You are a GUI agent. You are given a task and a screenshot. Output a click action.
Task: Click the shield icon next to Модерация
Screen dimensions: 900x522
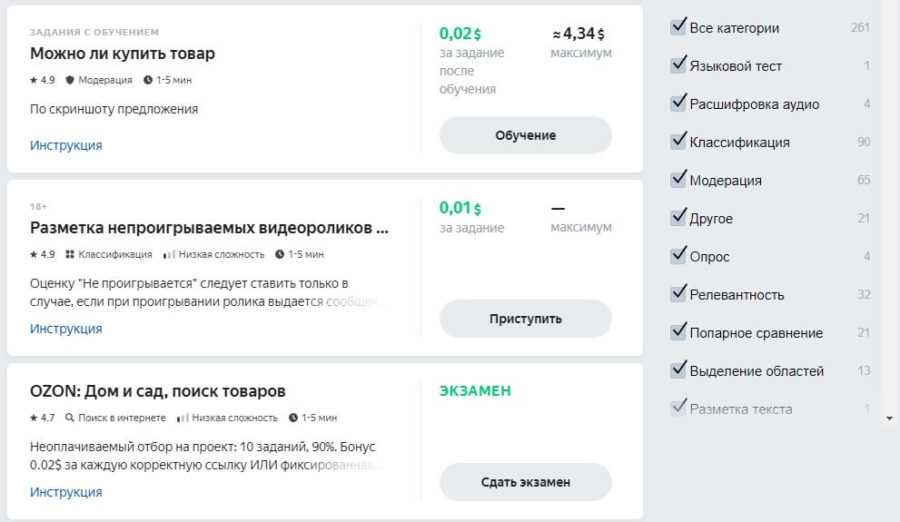coord(70,80)
